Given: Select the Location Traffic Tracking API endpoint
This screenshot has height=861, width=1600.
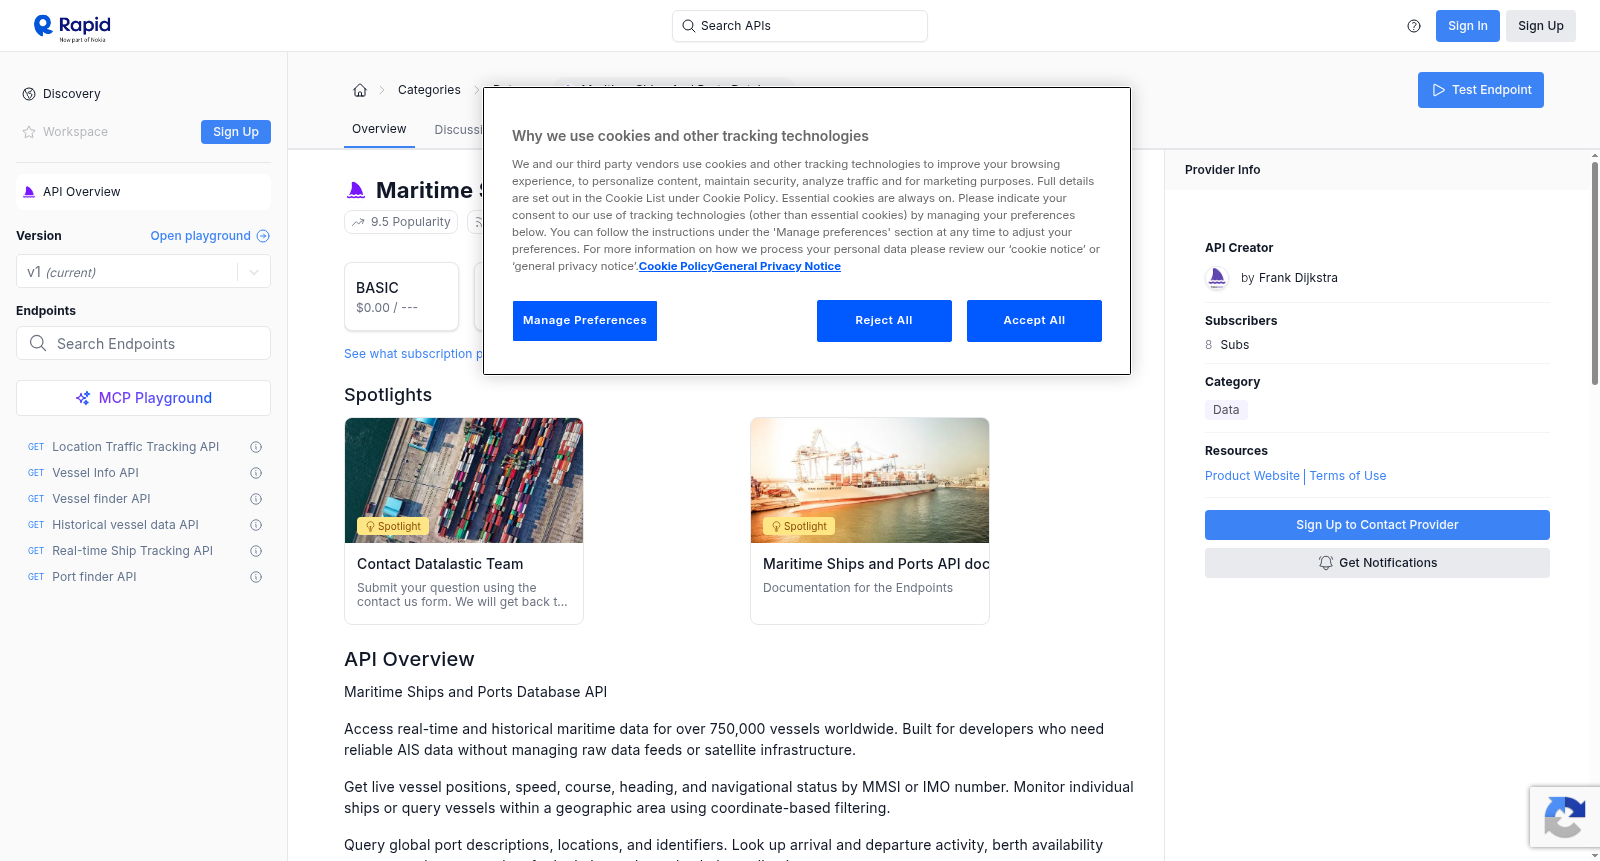Looking at the screenshot, I should [x=135, y=447].
